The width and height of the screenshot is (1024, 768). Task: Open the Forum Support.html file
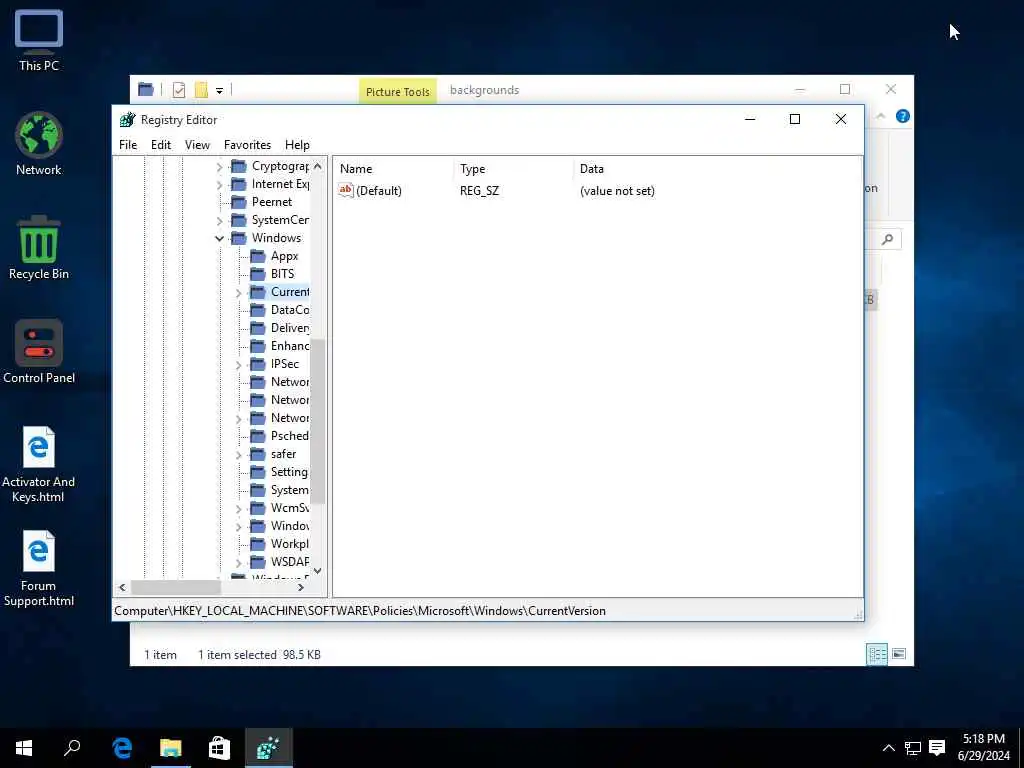click(x=39, y=568)
